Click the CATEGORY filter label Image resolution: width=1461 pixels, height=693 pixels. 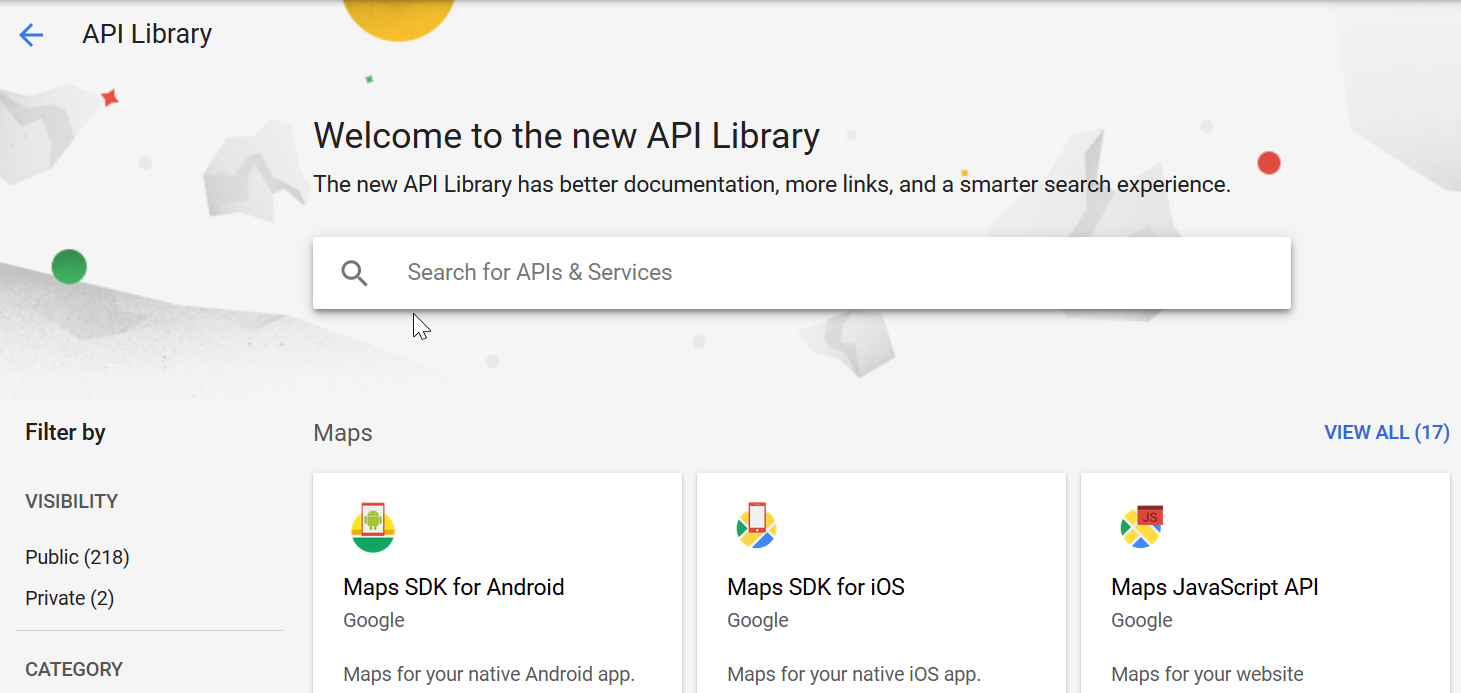[x=74, y=669]
